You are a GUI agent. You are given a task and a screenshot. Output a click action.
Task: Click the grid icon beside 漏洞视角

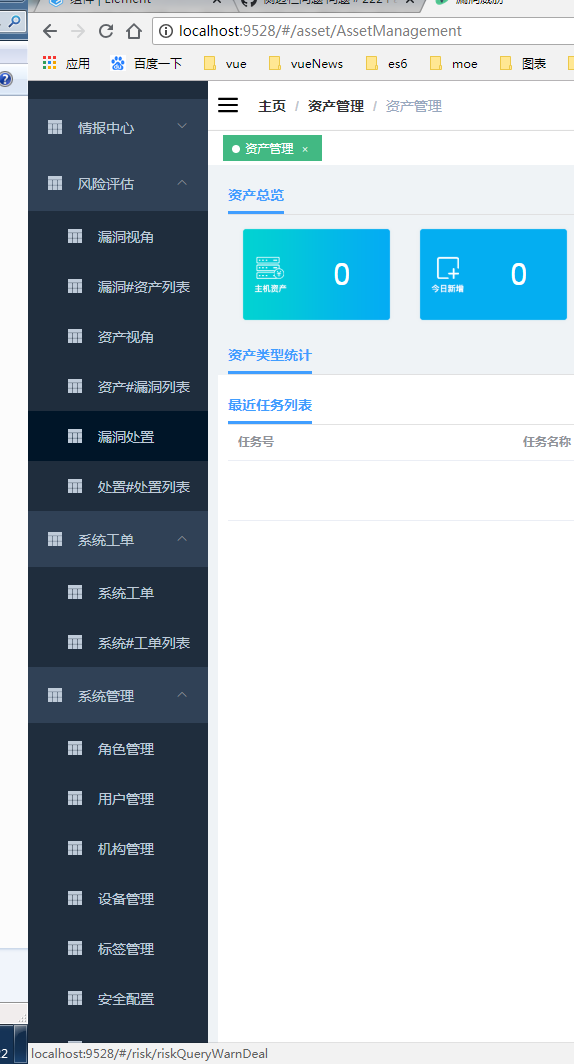click(75, 236)
